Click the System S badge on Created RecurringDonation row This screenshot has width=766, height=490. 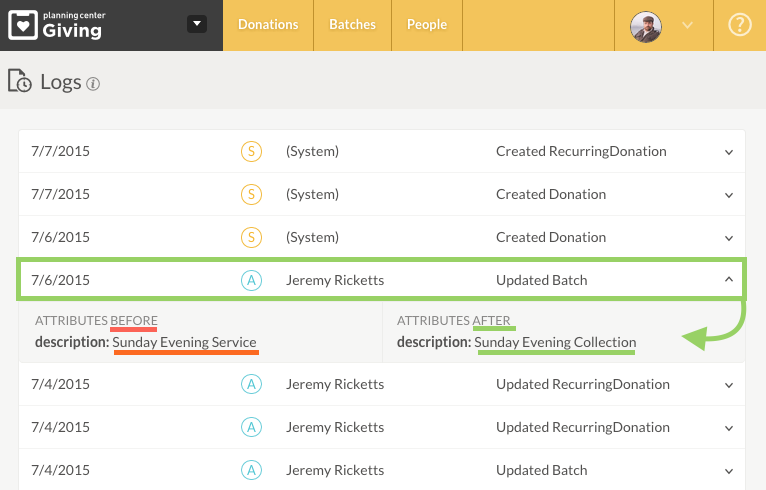pos(251,151)
